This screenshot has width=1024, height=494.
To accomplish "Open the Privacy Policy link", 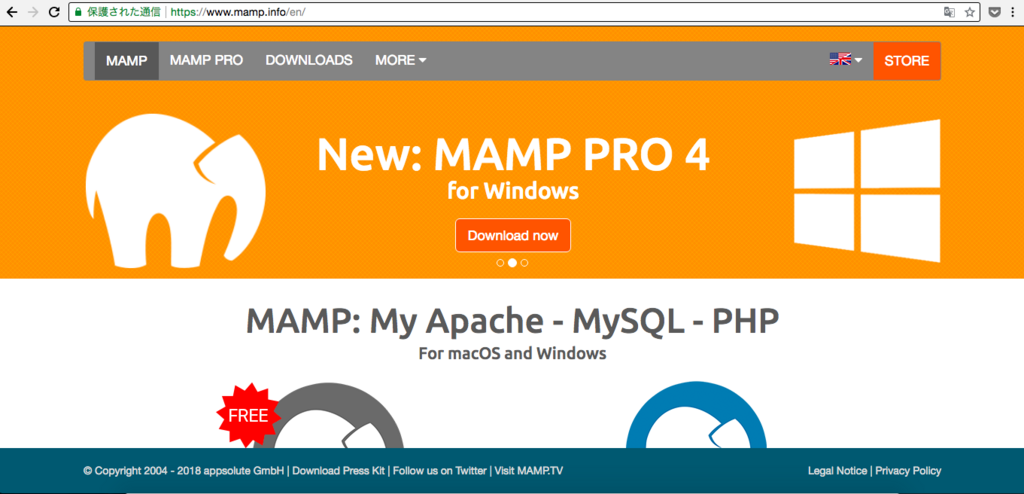I will [x=908, y=470].
